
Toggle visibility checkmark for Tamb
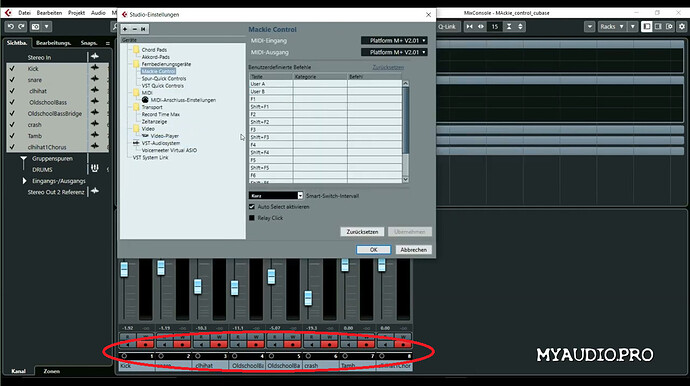pos(12,136)
